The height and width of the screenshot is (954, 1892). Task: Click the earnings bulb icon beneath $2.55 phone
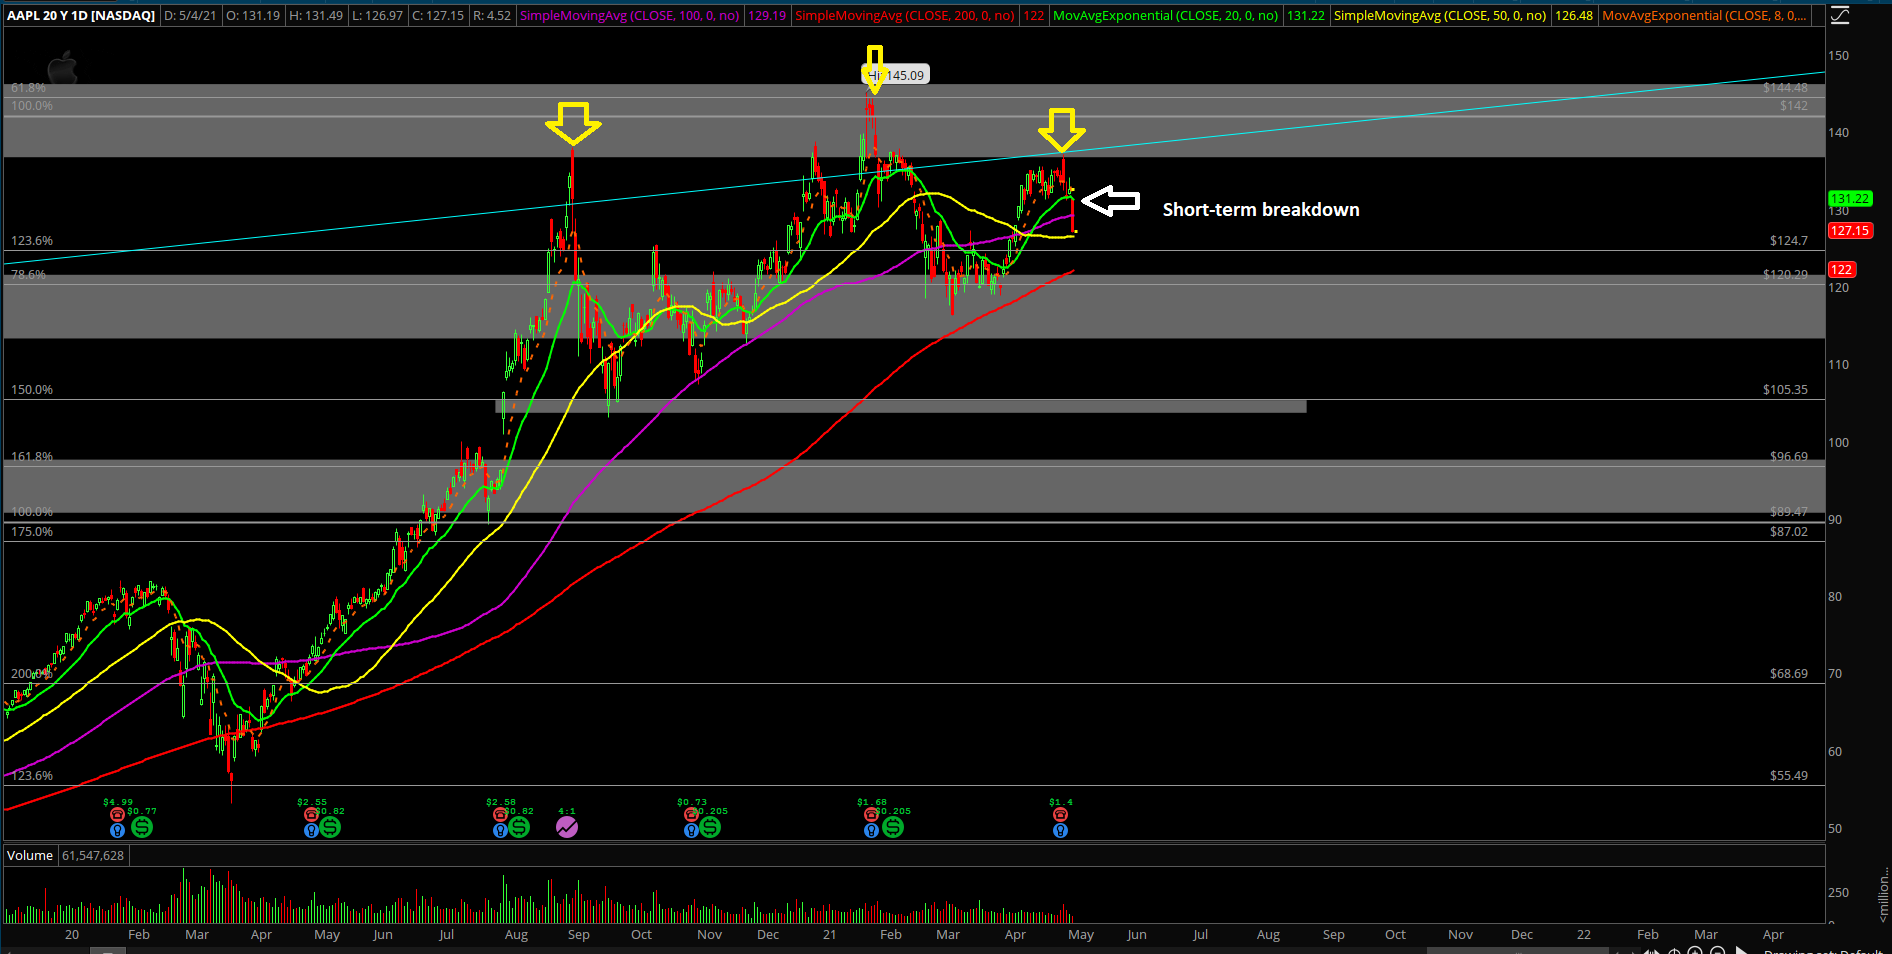(x=311, y=830)
